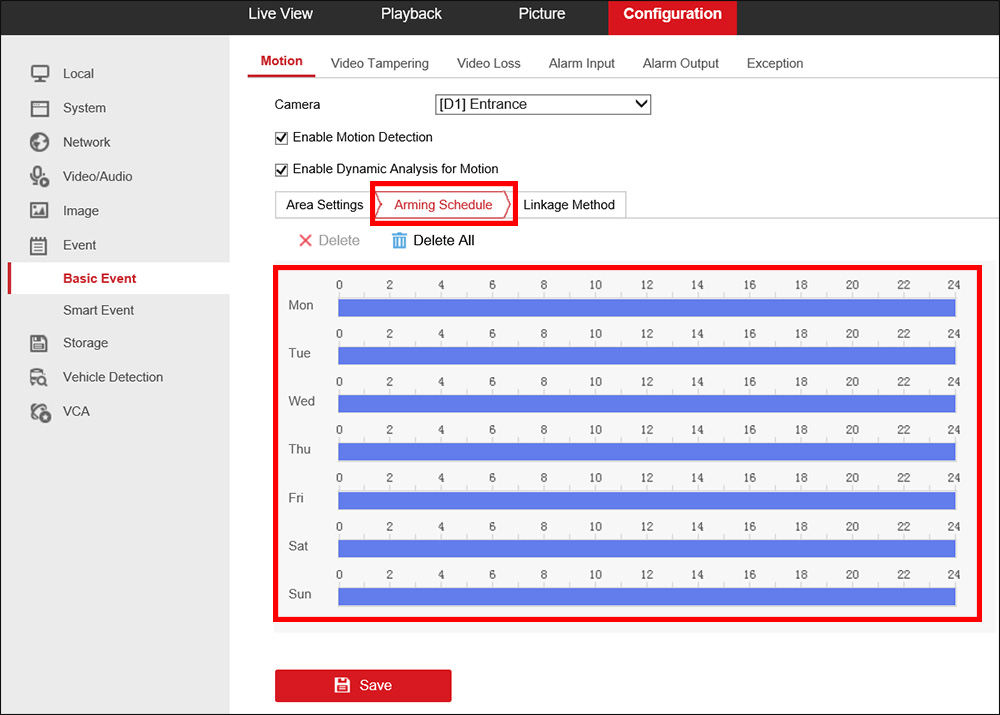
Task: Click the Video/Audio microphone icon
Action: 40,177
